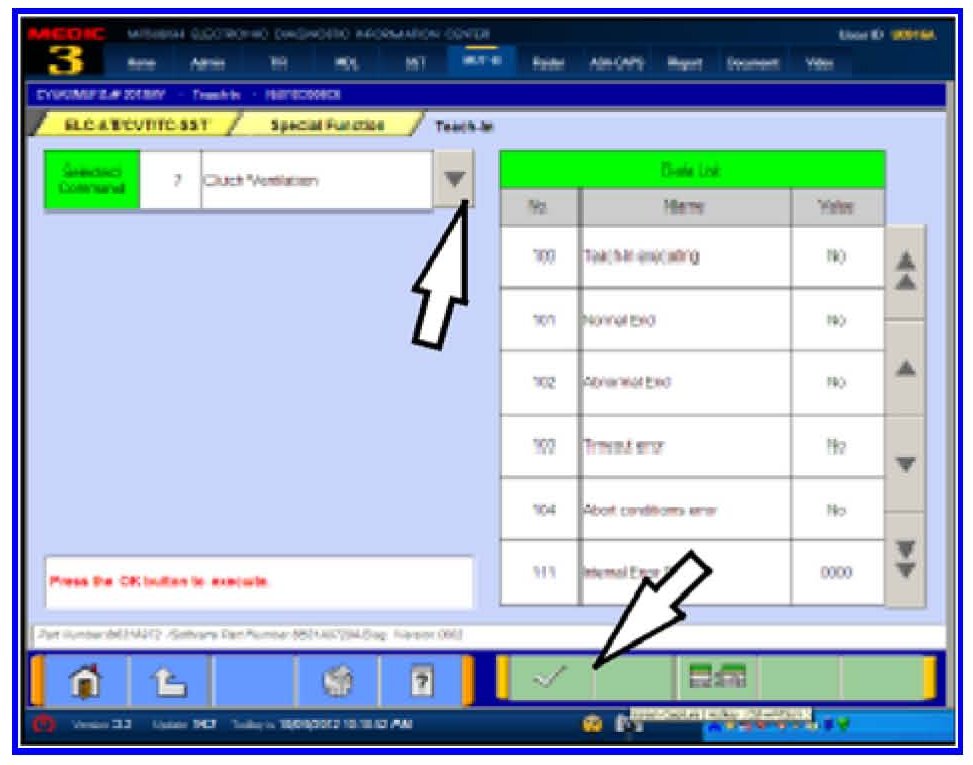Click the printer icon
The image size is (973, 765).
click(338, 682)
